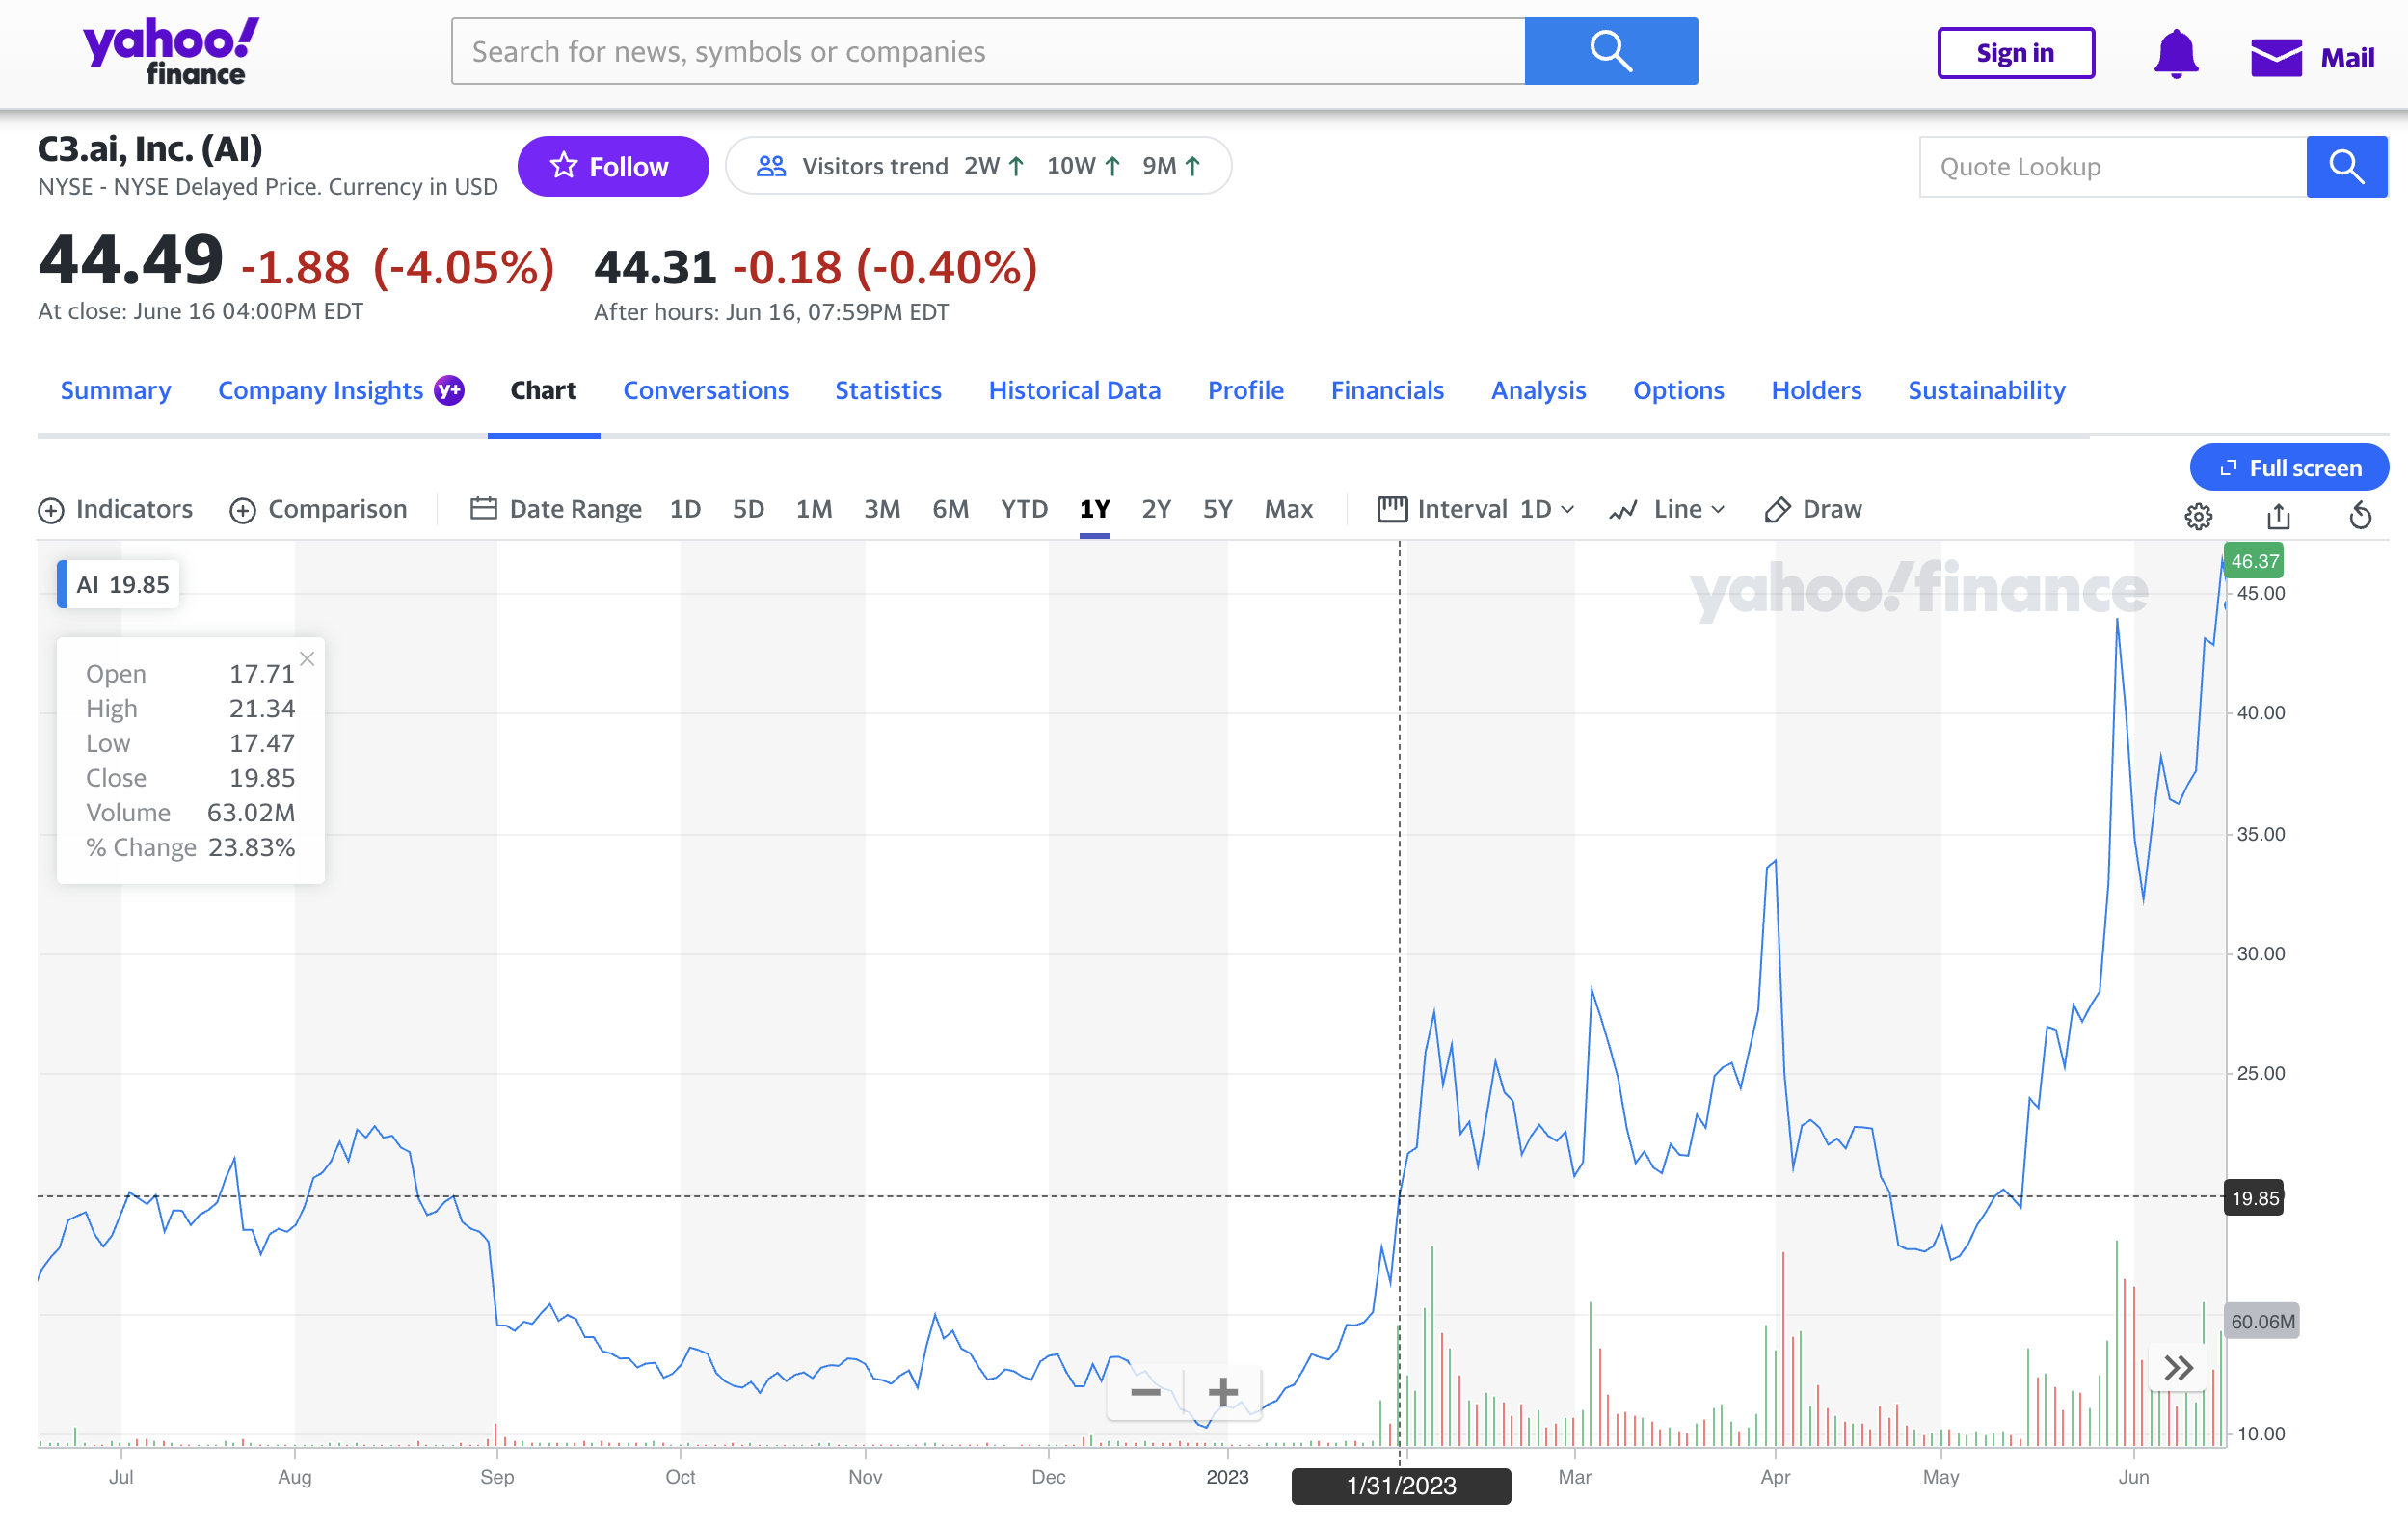2408x1527 pixels.
Task: Click the Sign in button
Action: click(x=2015, y=53)
